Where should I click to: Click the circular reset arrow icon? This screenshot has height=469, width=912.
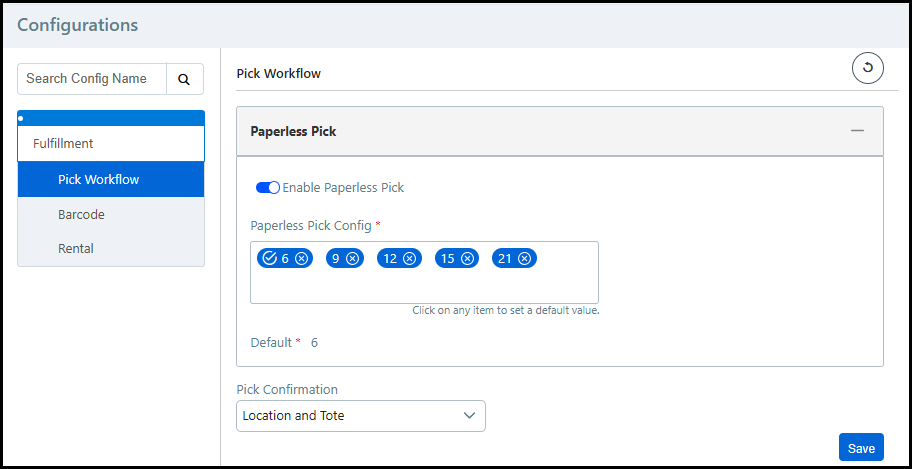click(x=867, y=68)
